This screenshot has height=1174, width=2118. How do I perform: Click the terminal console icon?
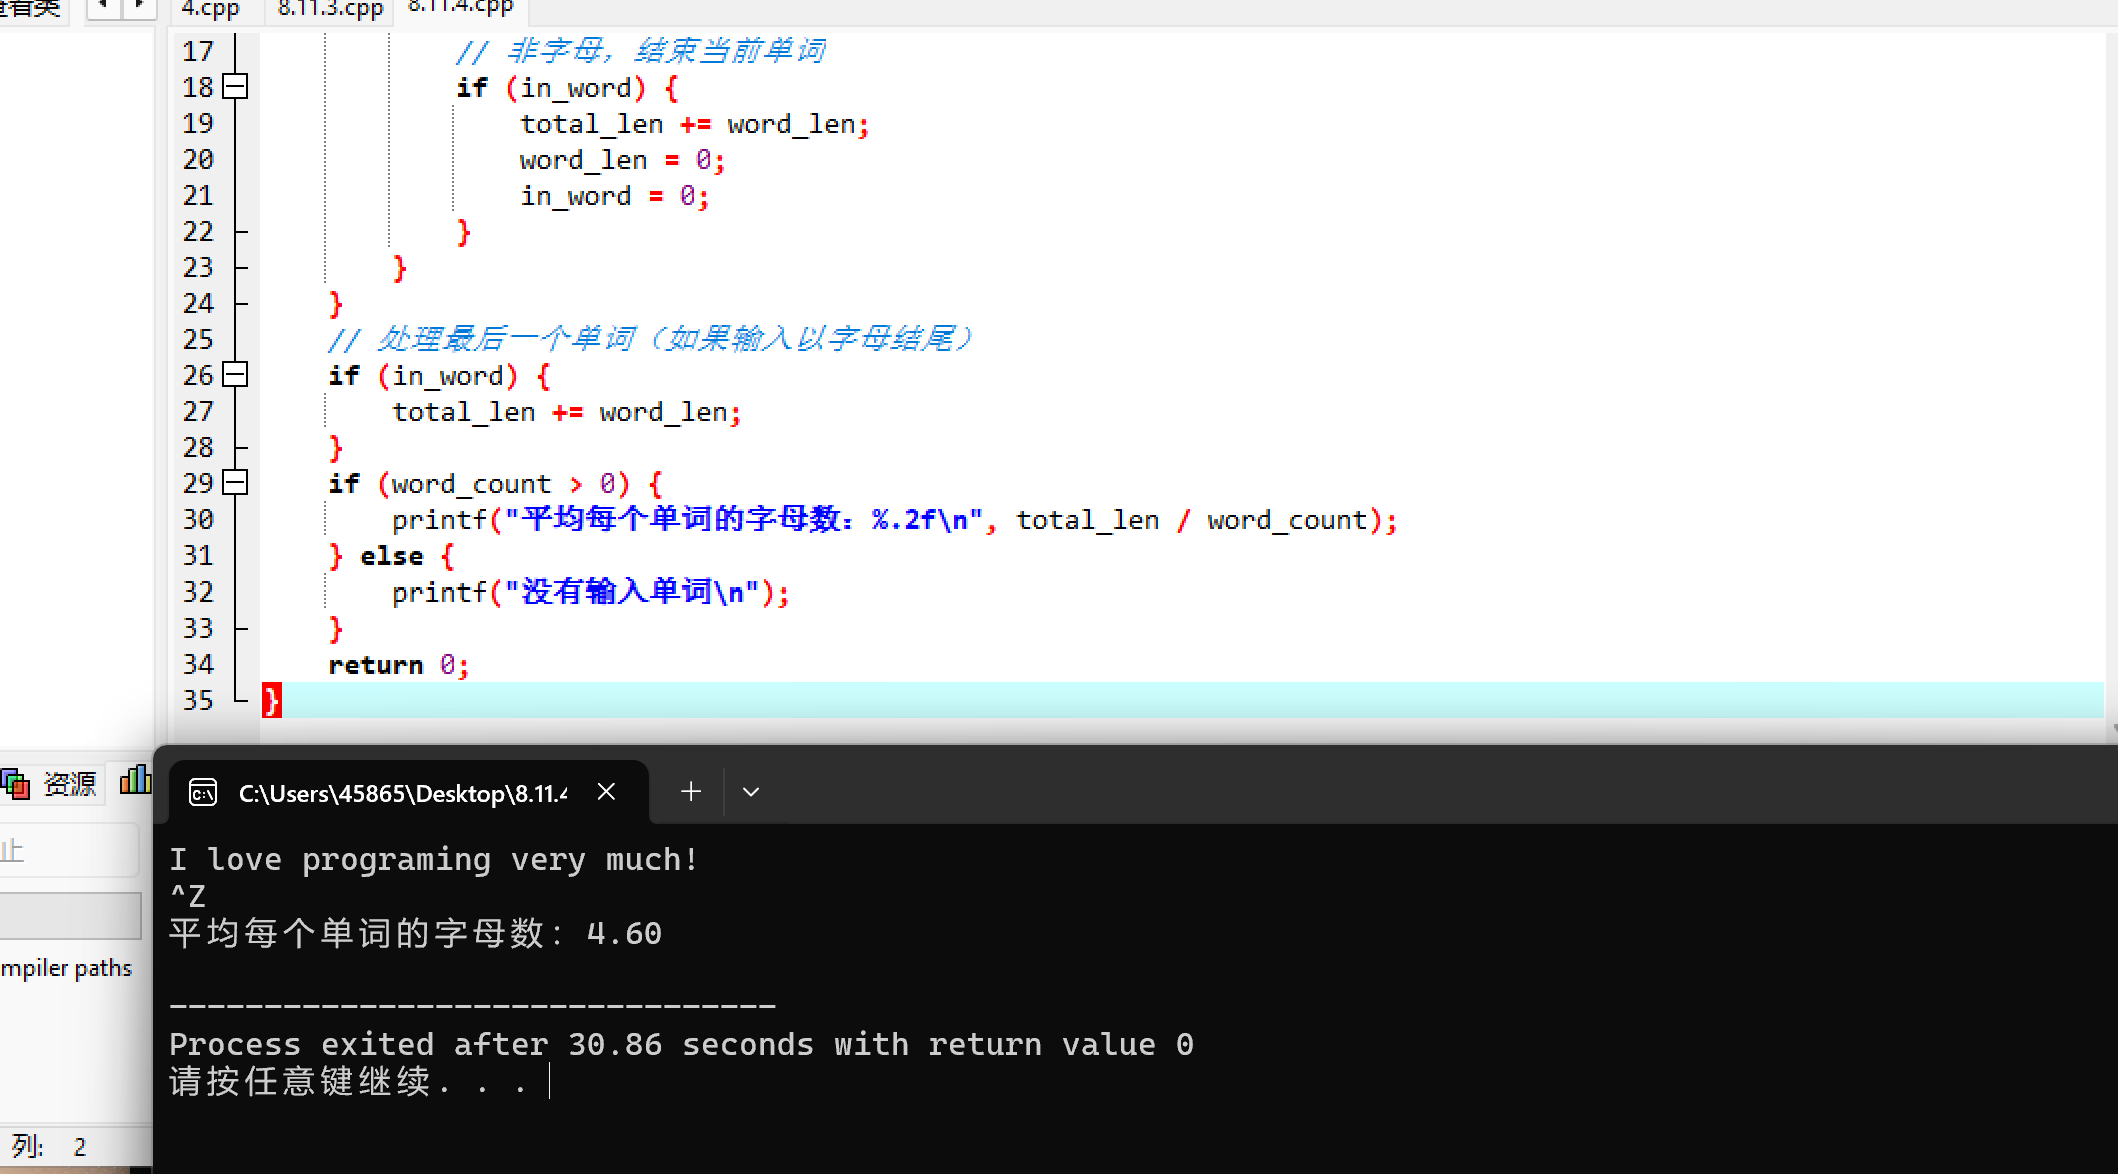click(203, 793)
